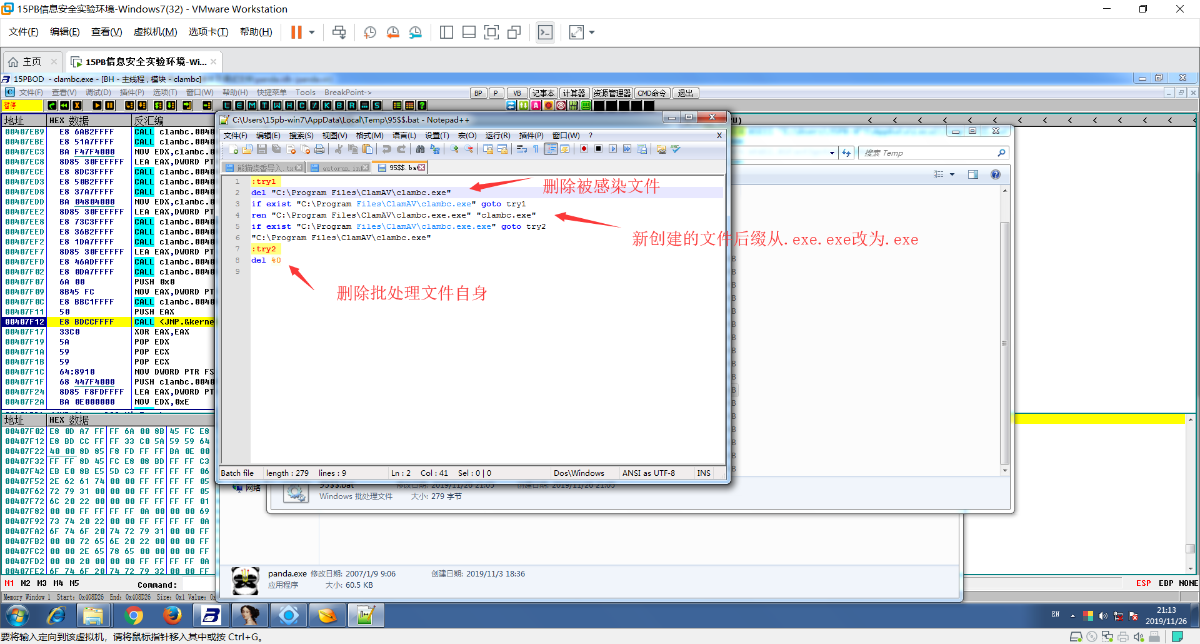1200x644 pixels.
Task: Open Notepad++ 插件(P) menu
Action: pyautogui.click(x=531, y=135)
